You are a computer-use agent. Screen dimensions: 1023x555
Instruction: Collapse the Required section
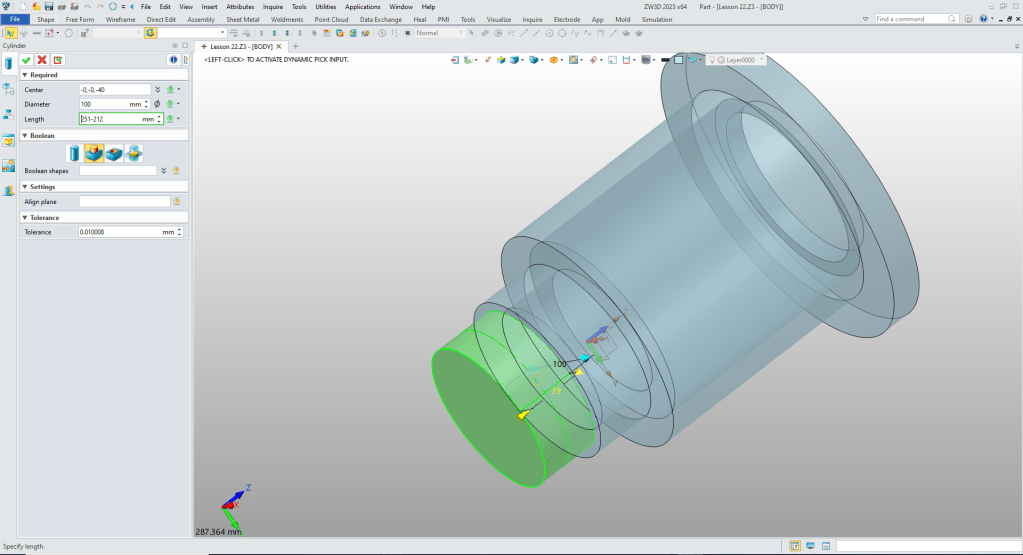[24, 75]
